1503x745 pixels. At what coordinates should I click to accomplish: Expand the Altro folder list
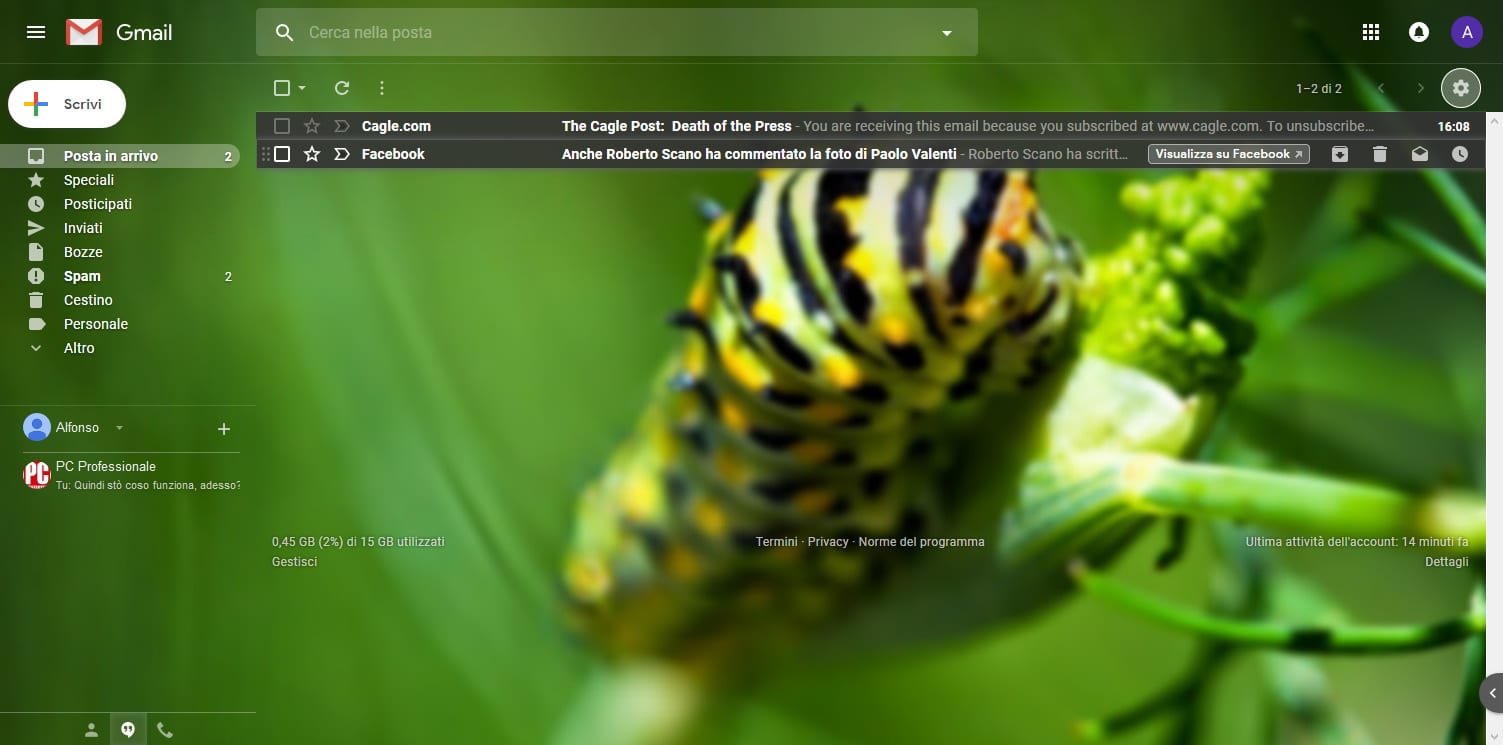[78, 348]
